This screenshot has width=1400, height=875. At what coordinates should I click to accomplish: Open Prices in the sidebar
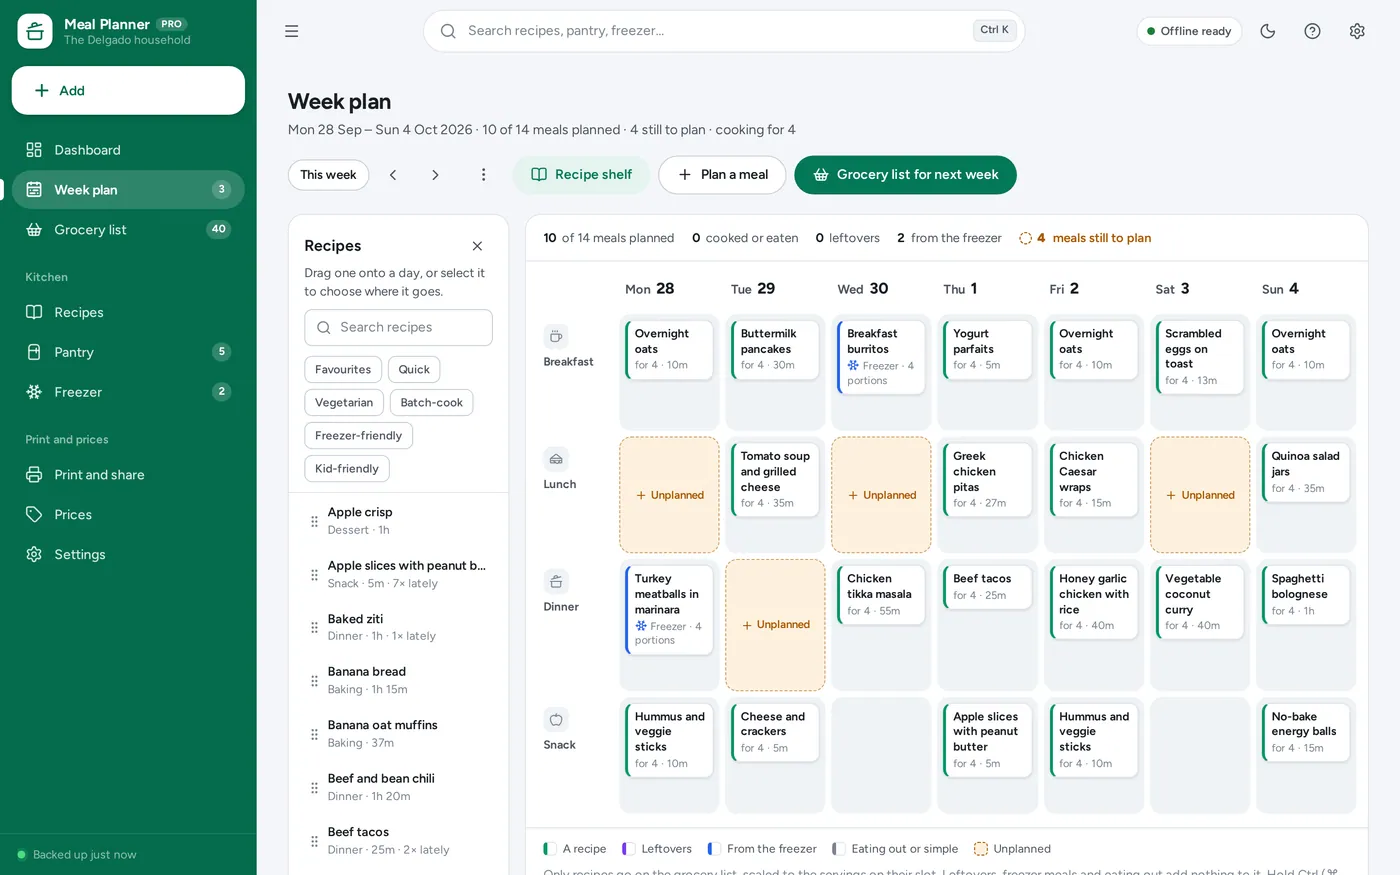tap(128, 515)
